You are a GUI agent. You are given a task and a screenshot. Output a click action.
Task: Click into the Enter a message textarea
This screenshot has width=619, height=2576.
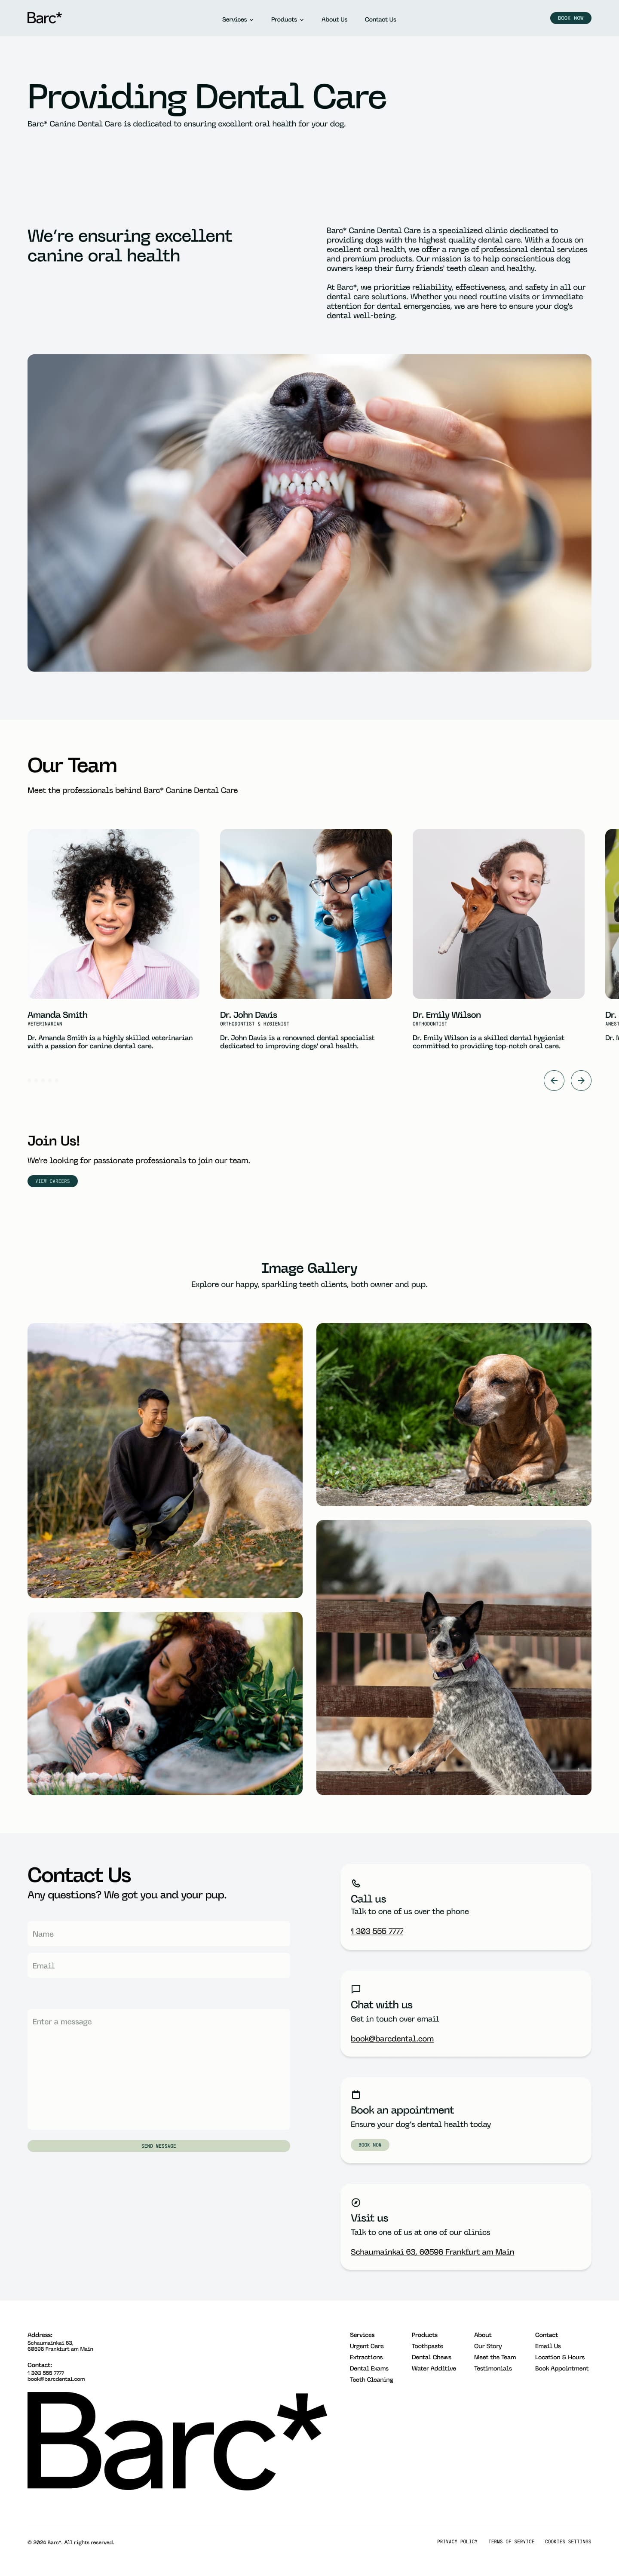pos(159,2069)
